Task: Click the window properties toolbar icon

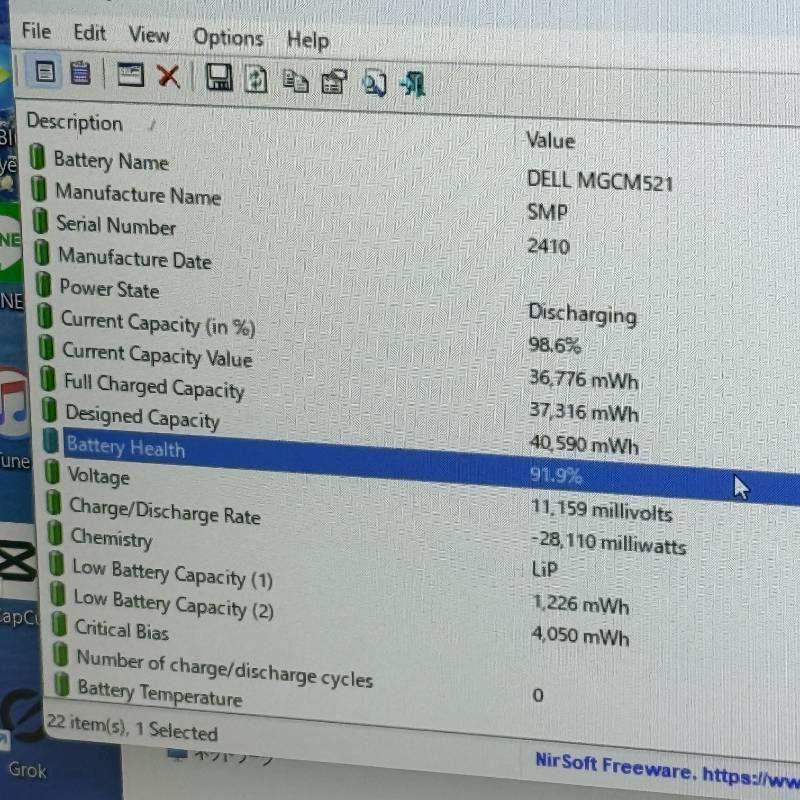Action: point(131,75)
